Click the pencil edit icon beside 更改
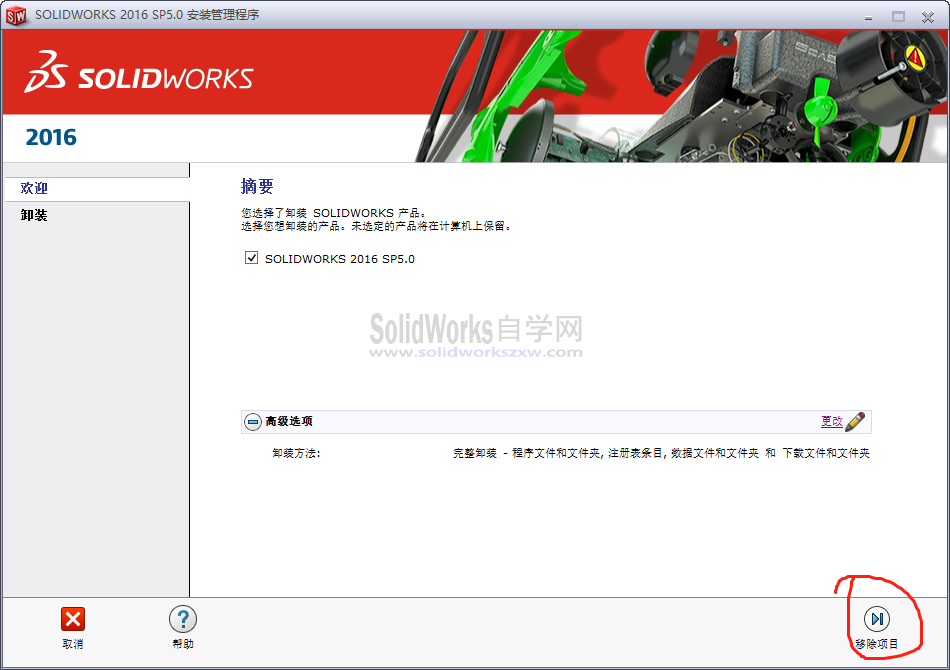Viewport: 950px width, 670px height. pyautogui.click(x=855, y=421)
